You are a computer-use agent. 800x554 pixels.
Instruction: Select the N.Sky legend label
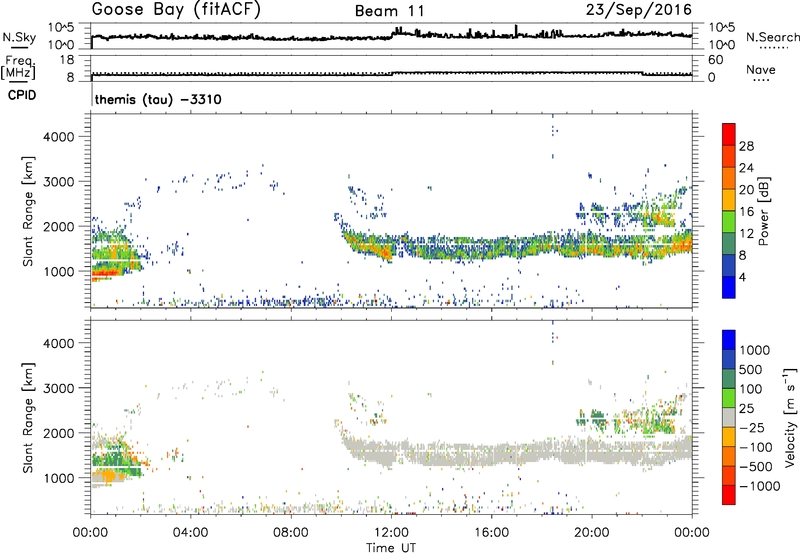[x=19, y=37]
